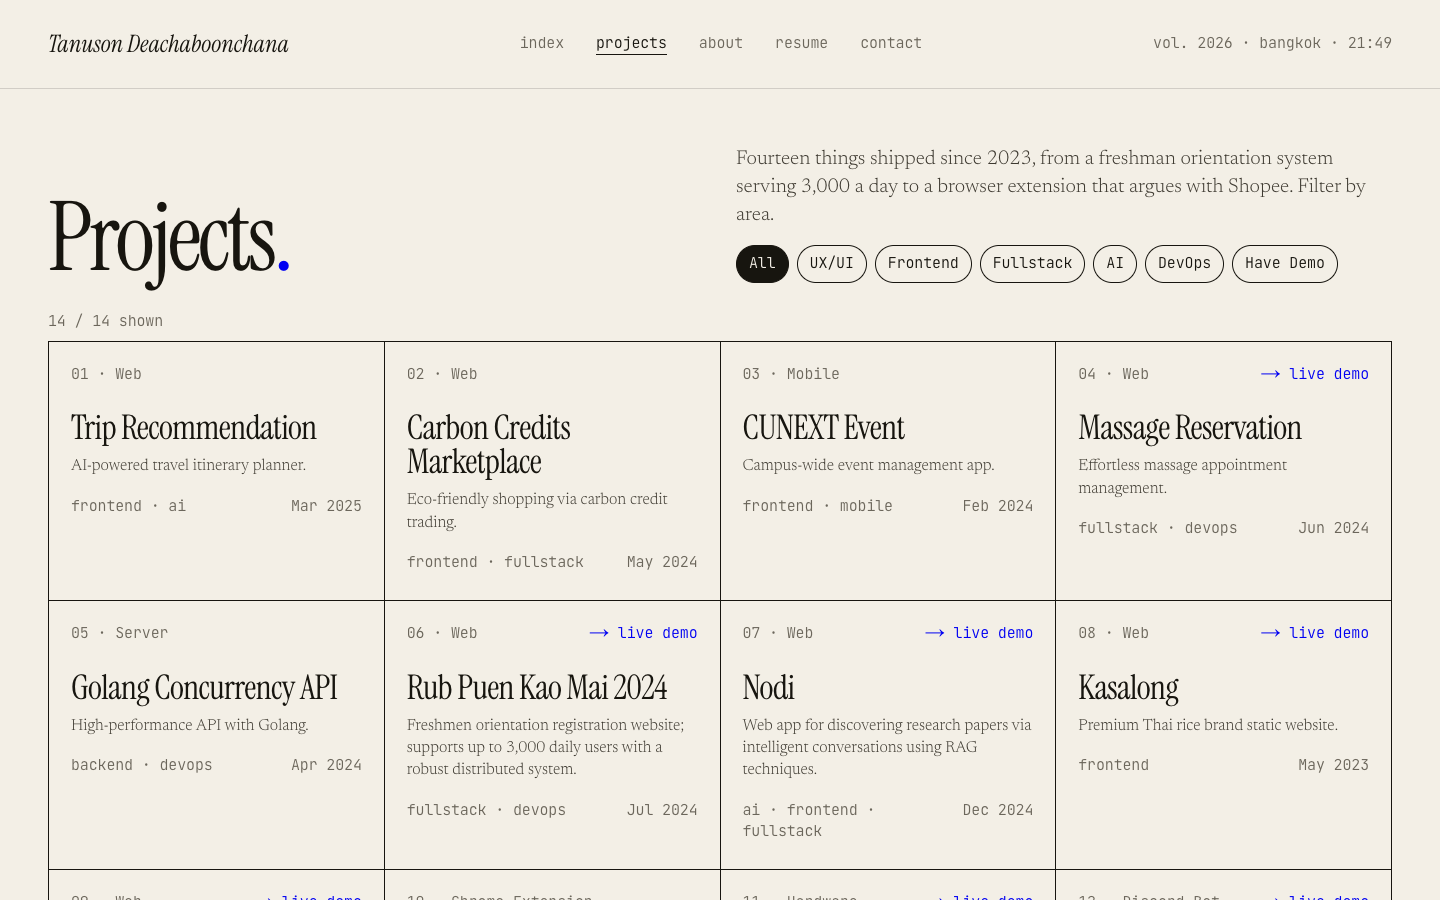1440x900 pixels.
Task: Click the Rub Puen Kao Mai 2024 heading
Action: [537, 688]
